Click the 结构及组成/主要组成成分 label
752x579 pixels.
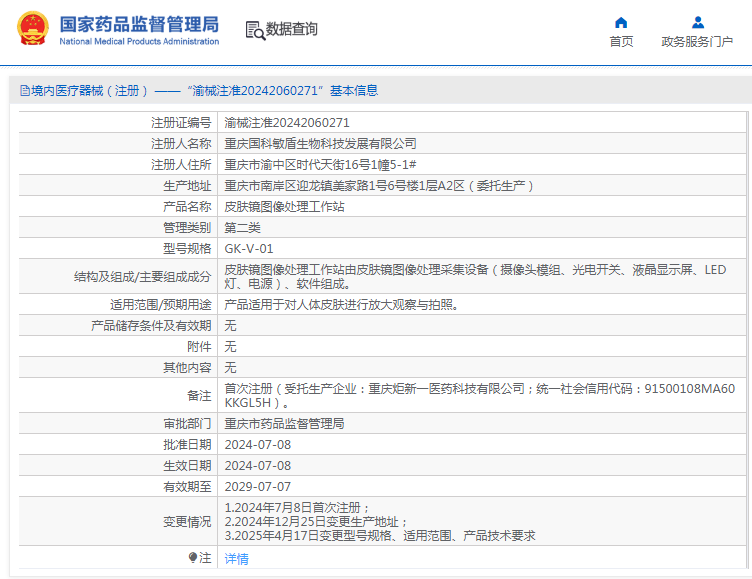[142, 277]
